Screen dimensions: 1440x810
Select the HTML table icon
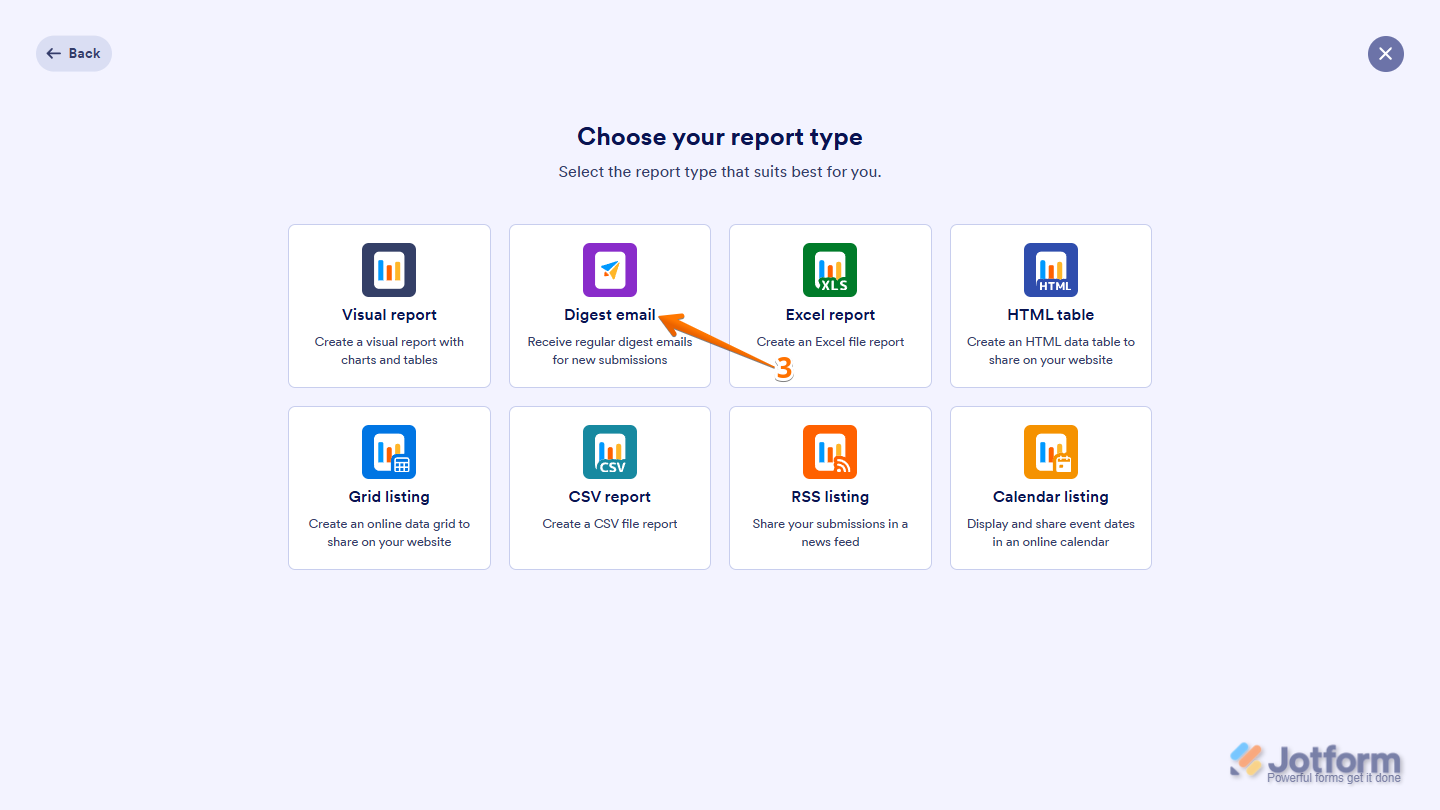[1050, 269]
